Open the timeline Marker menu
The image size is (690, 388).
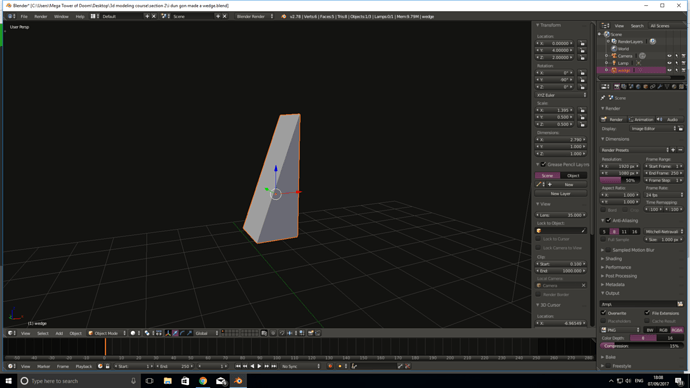pos(44,366)
